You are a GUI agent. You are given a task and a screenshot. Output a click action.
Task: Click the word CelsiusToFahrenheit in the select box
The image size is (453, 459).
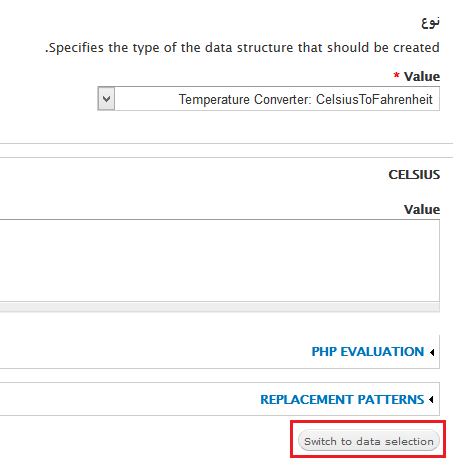[374, 99]
